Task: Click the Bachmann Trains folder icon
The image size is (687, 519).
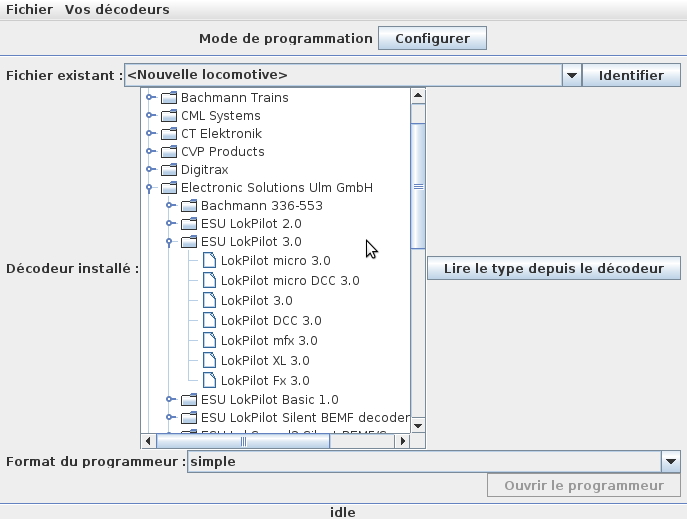Action: point(169,97)
